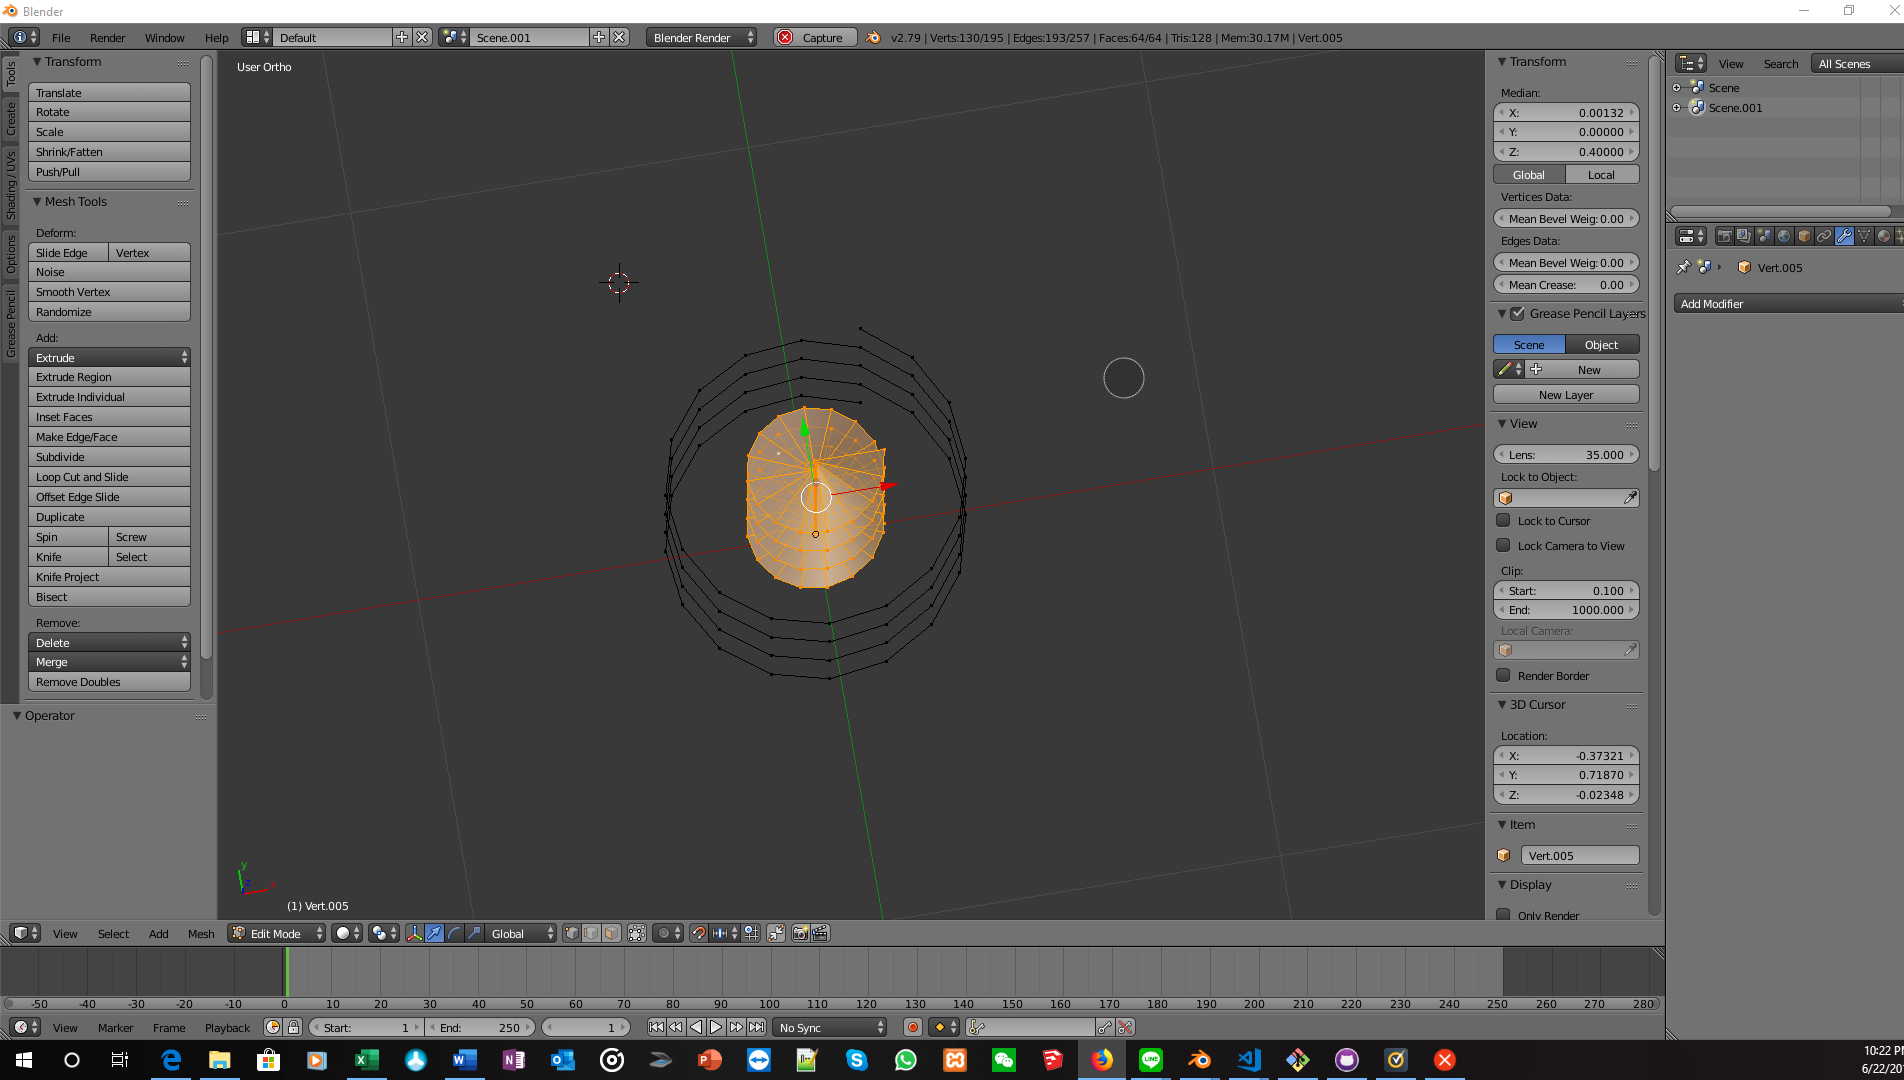
Task: Play animation in reverse
Action: click(x=696, y=1027)
